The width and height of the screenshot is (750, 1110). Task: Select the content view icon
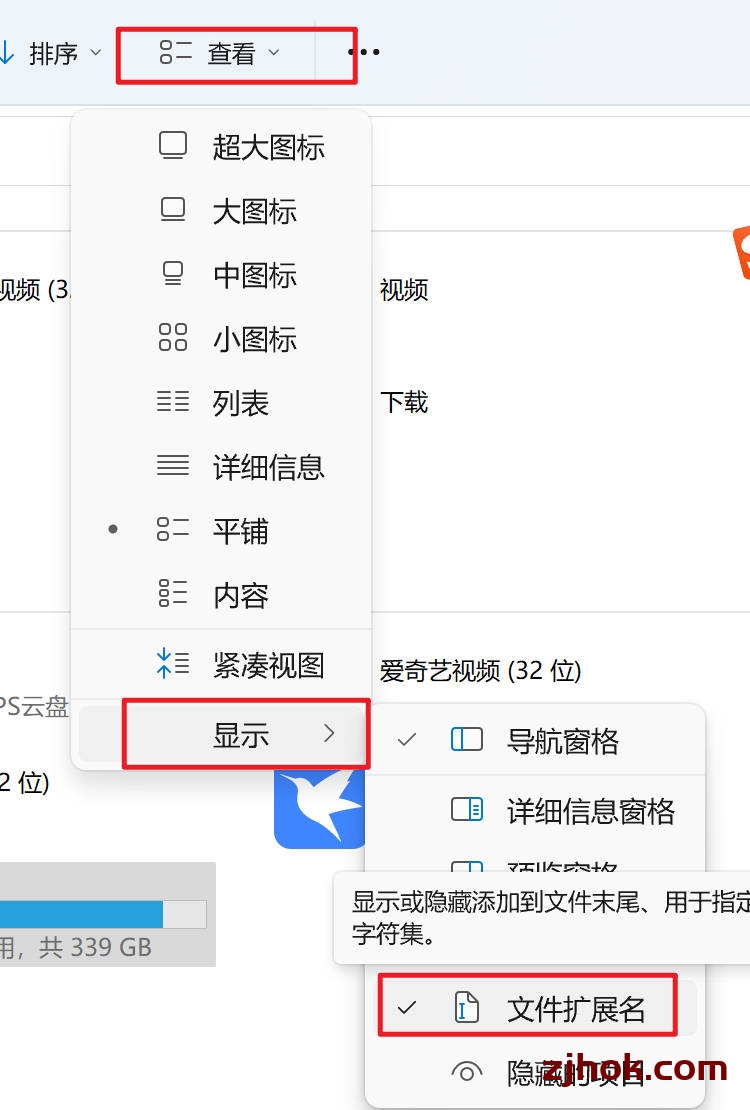tap(173, 593)
